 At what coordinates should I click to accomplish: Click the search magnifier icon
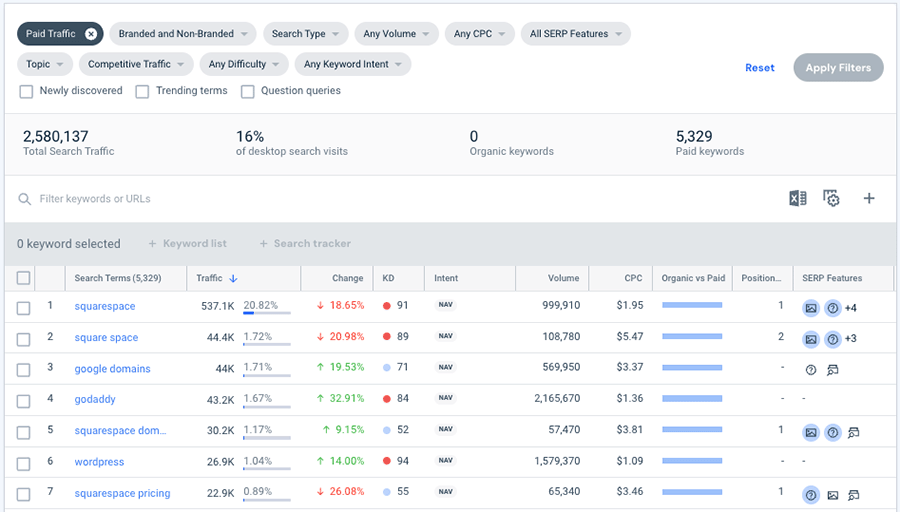click(x=24, y=199)
